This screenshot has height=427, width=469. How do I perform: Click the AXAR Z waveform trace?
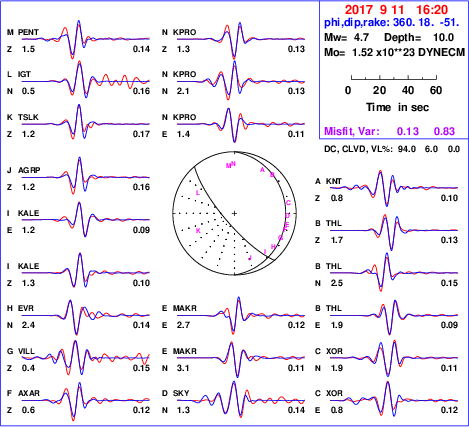(x=86, y=401)
